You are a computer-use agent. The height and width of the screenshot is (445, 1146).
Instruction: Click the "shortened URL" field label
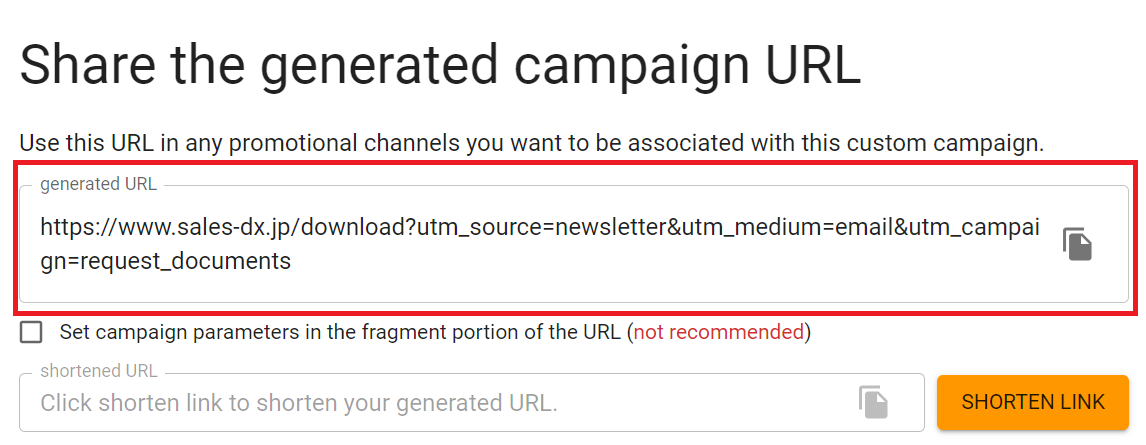99,371
